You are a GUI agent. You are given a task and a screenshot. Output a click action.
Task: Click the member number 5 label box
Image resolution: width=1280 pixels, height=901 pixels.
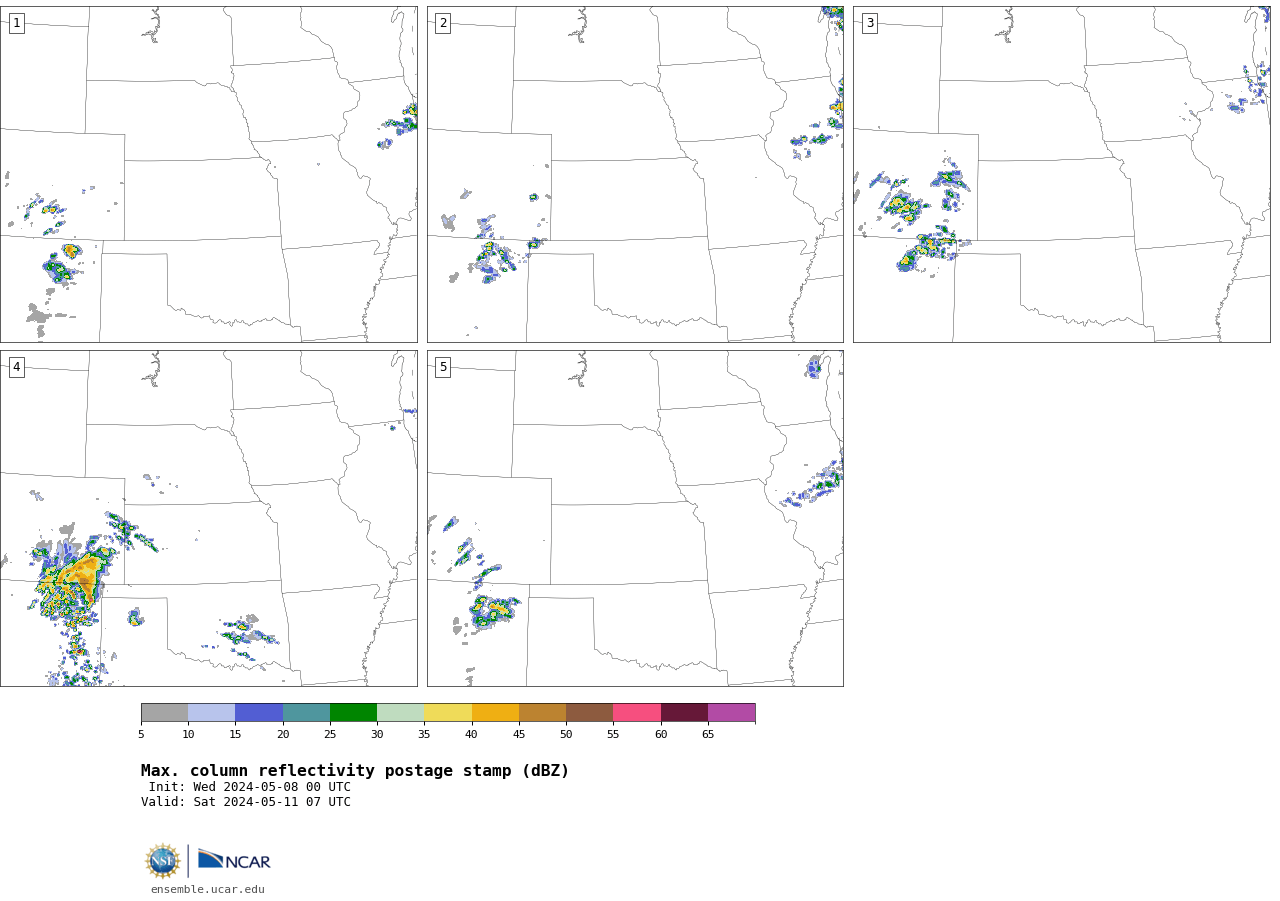pyautogui.click(x=443, y=367)
